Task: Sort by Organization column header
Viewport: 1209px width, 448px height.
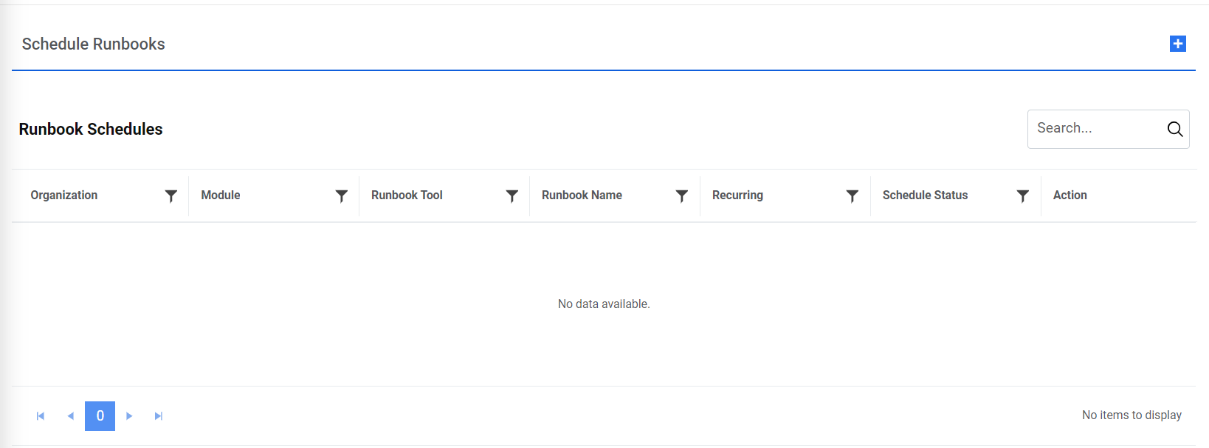Action: [64, 196]
